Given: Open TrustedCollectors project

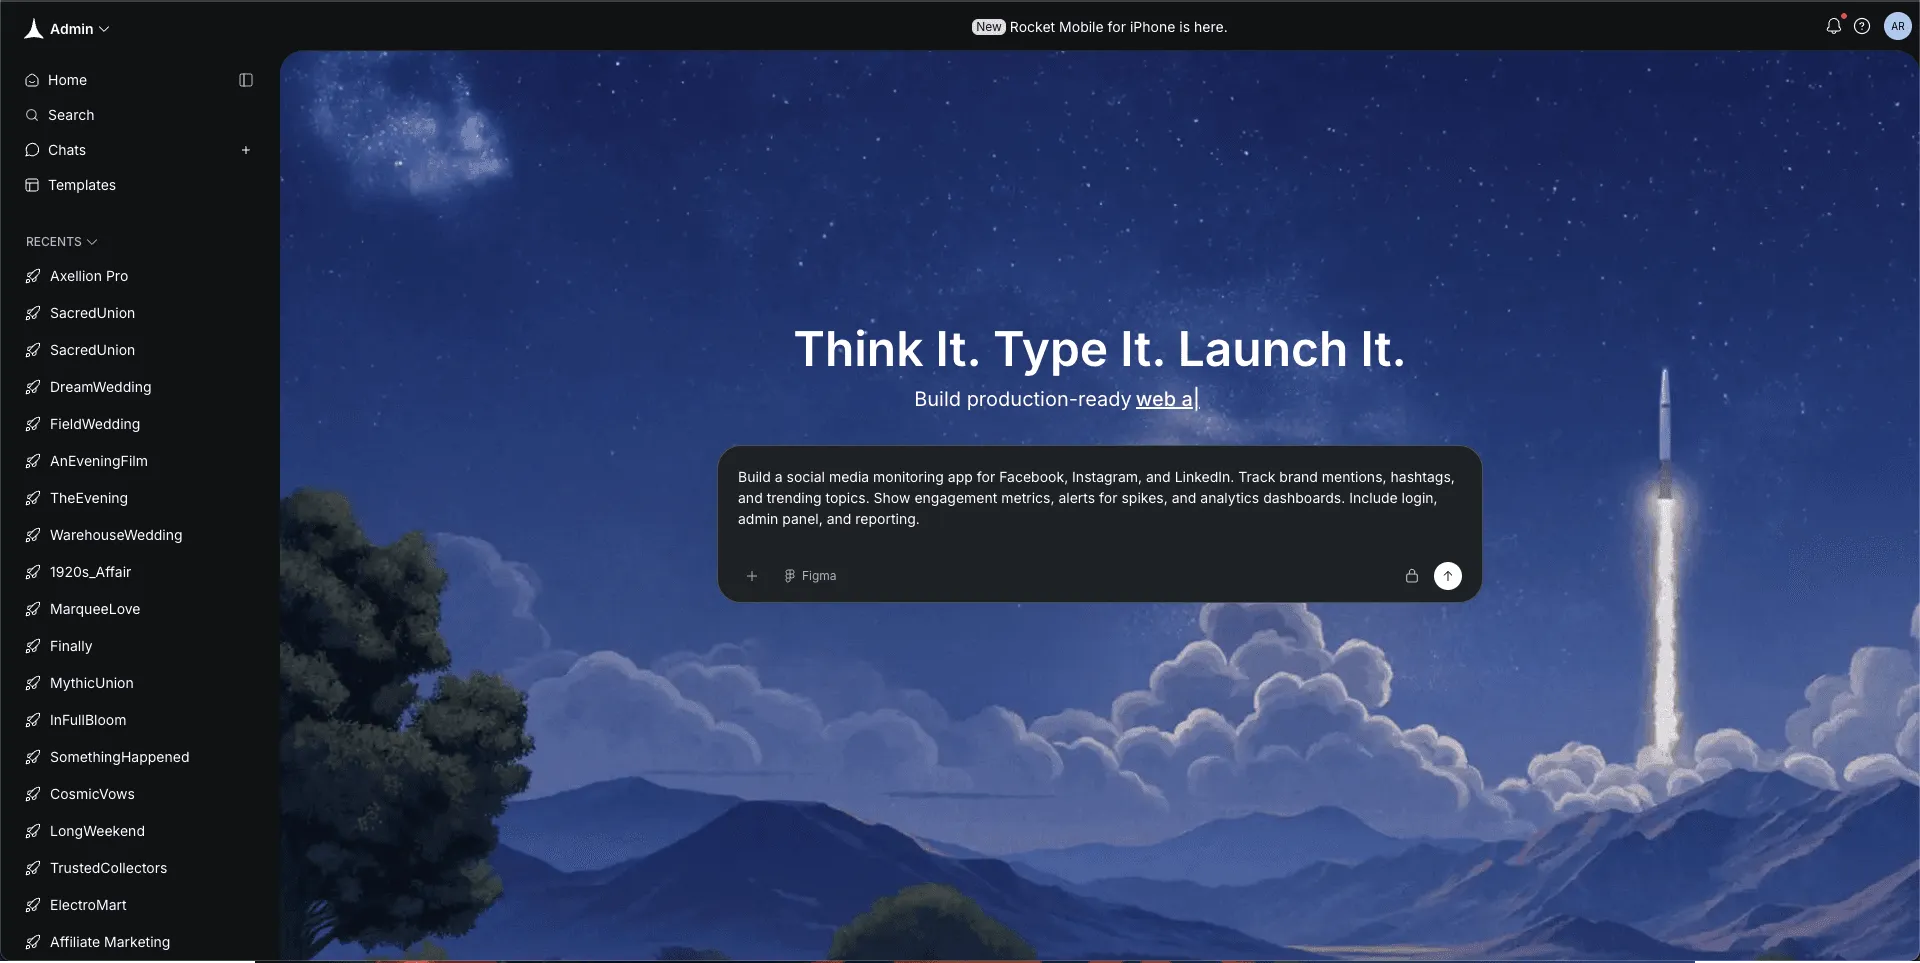Looking at the screenshot, I should 108,868.
